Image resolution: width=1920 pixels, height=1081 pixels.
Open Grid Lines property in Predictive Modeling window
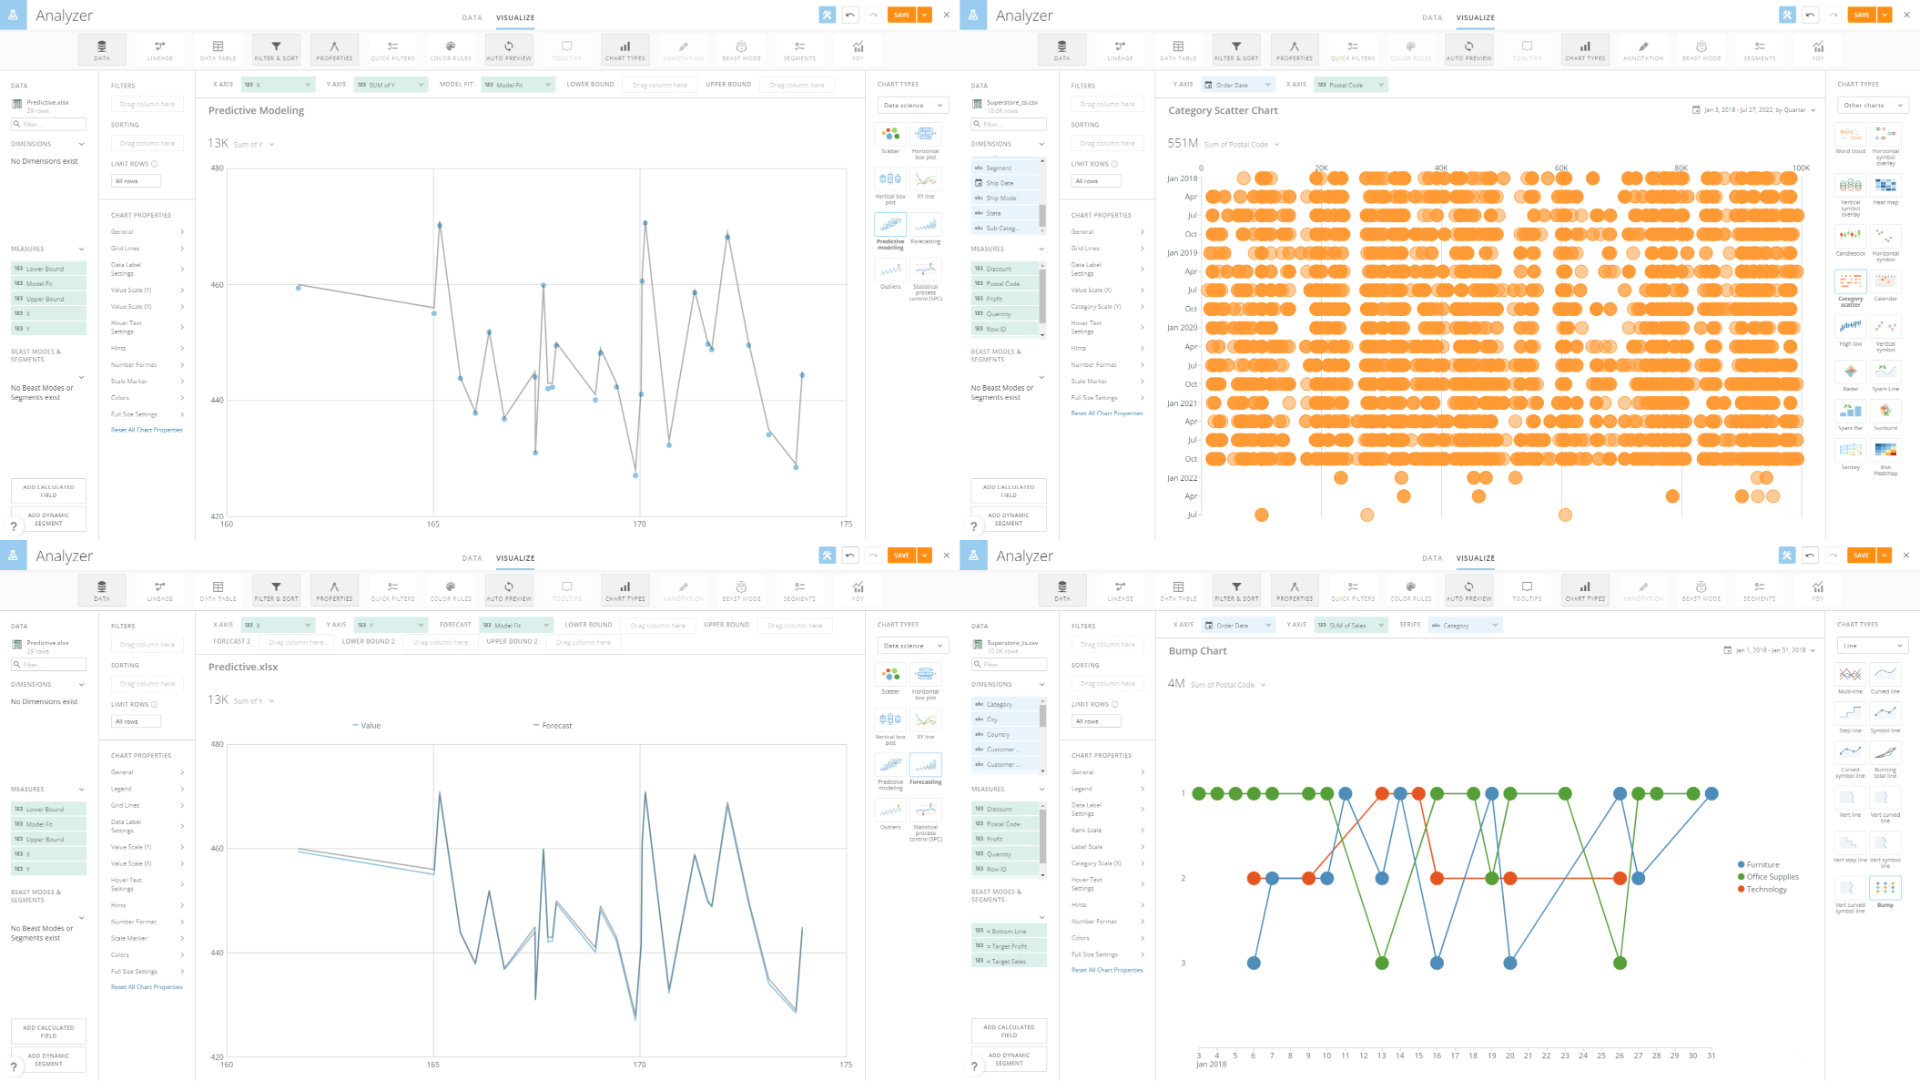[x=147, y=248]
